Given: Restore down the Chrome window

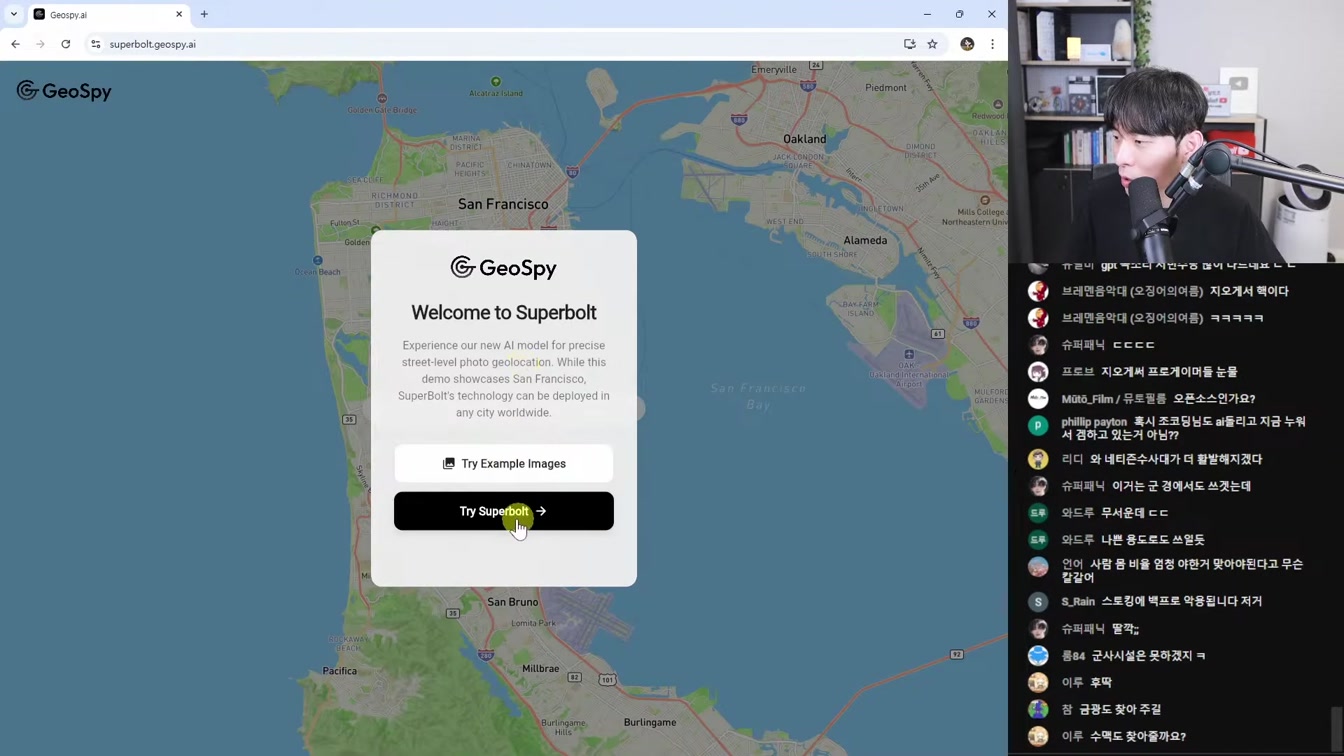Looking at the screenshot, I should tap(959, 14).
